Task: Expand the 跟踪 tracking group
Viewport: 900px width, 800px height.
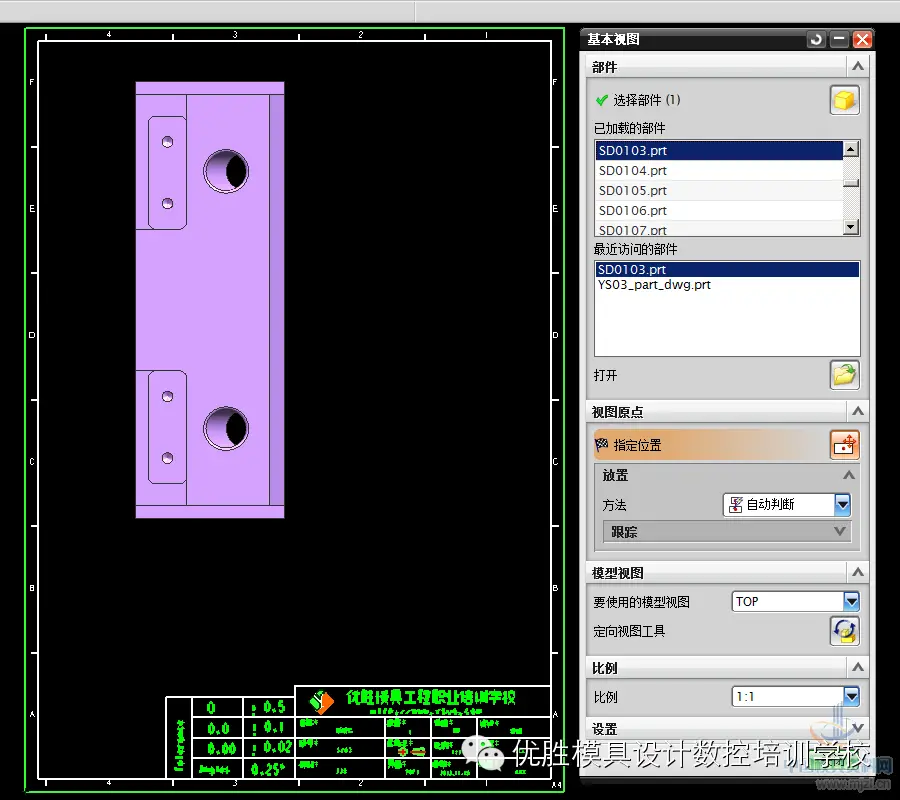Action: click(x=839, y=531)
